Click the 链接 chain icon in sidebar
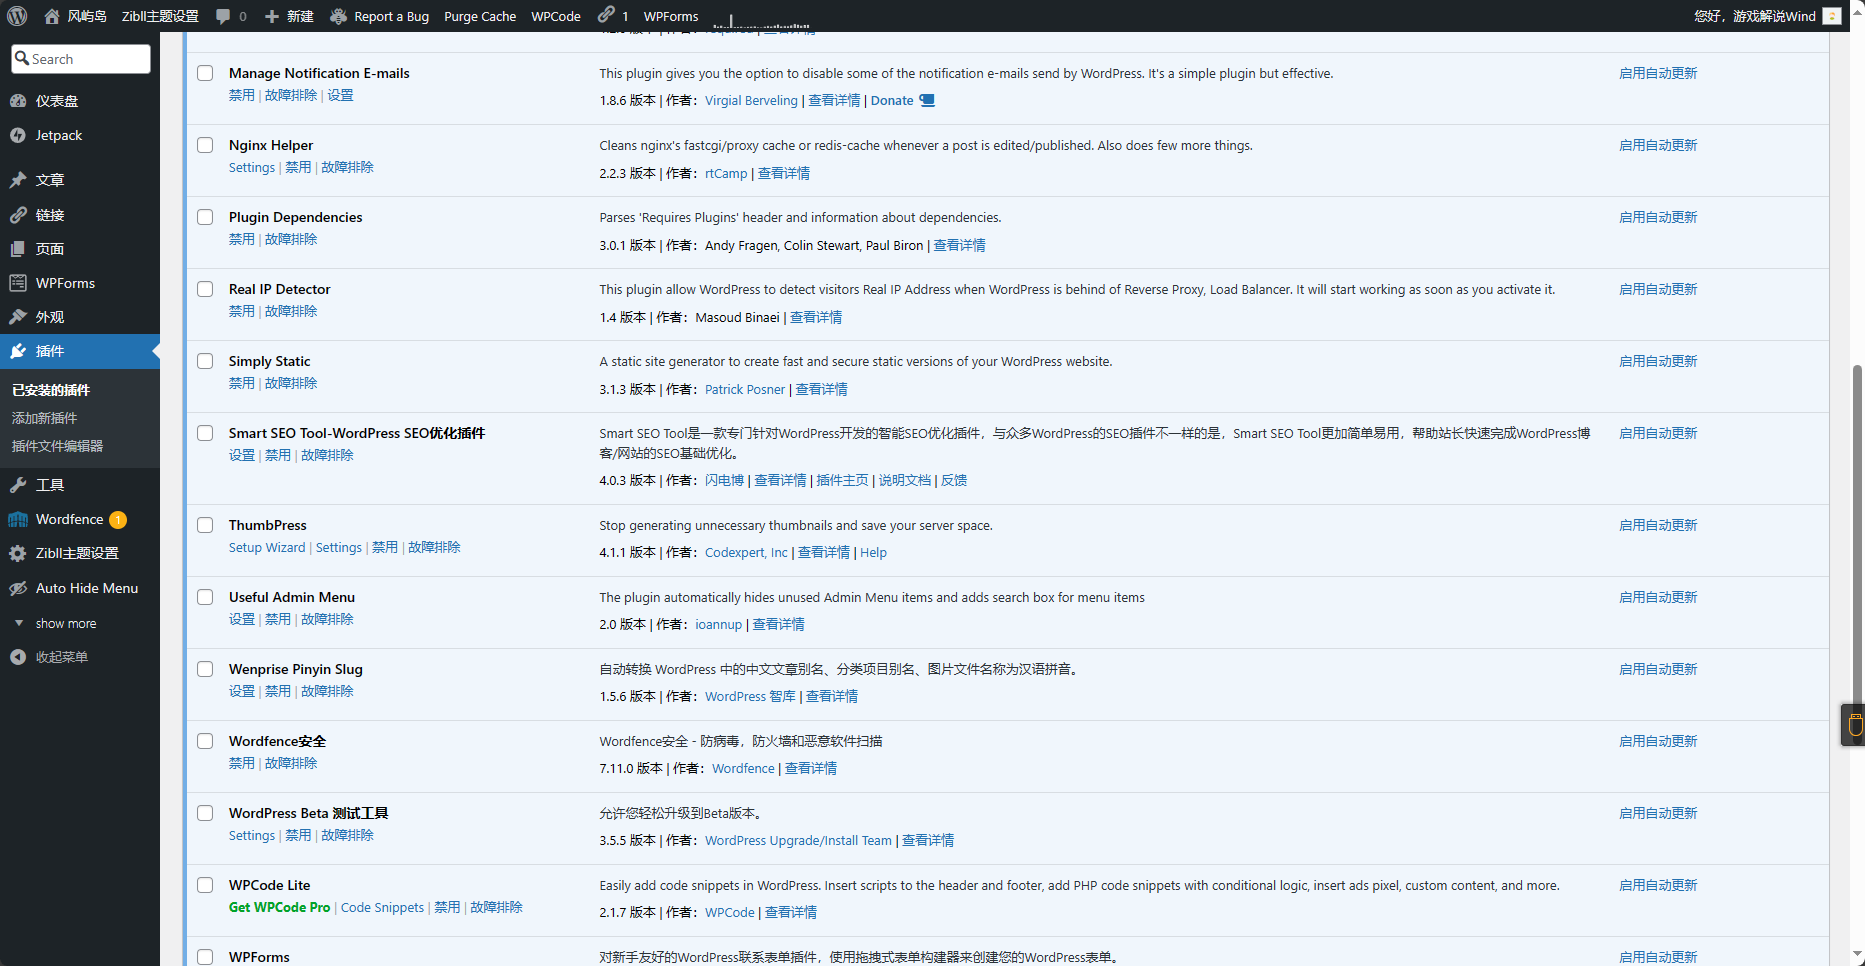 (x=18, y=215)
